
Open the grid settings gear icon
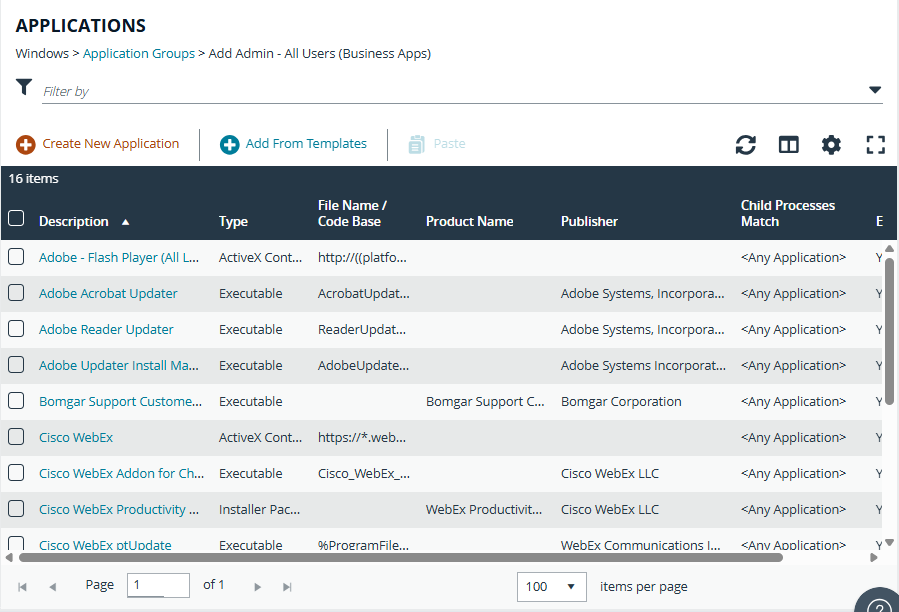point(831,144)
